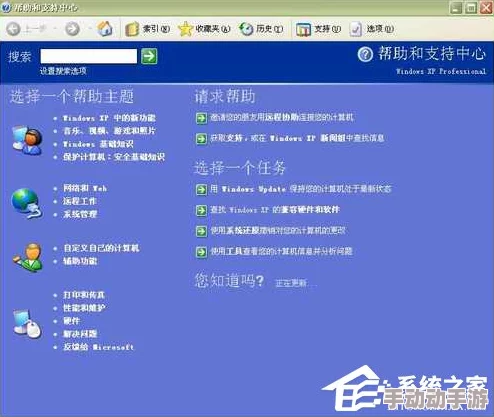Click the Forward arrow toolbar icon
This screenshot has height=417, width=494.
pos(72,29)
